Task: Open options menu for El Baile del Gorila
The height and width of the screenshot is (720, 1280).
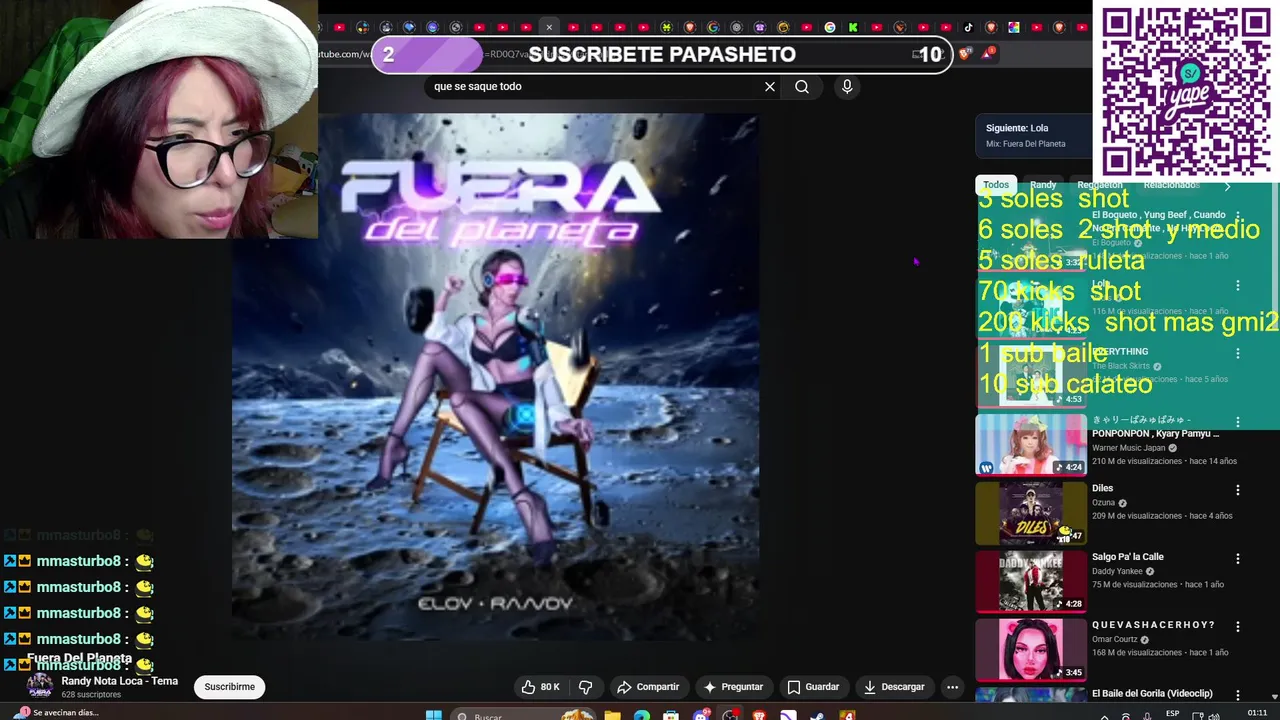Action: (1238, 695)
